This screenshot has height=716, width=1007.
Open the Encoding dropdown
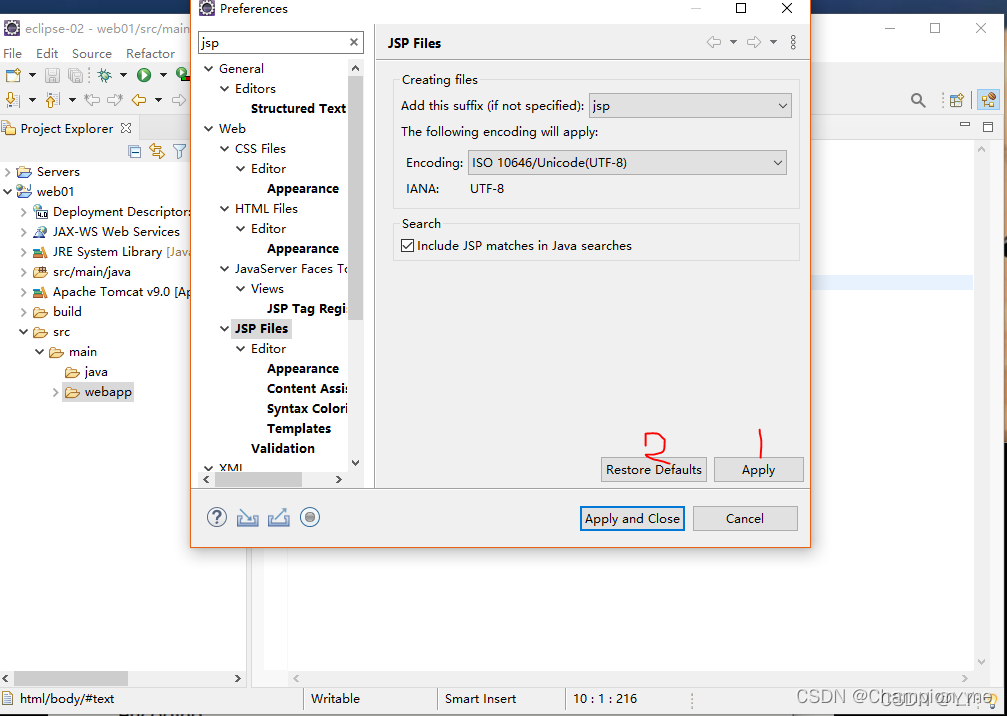(x=627, y=163)
